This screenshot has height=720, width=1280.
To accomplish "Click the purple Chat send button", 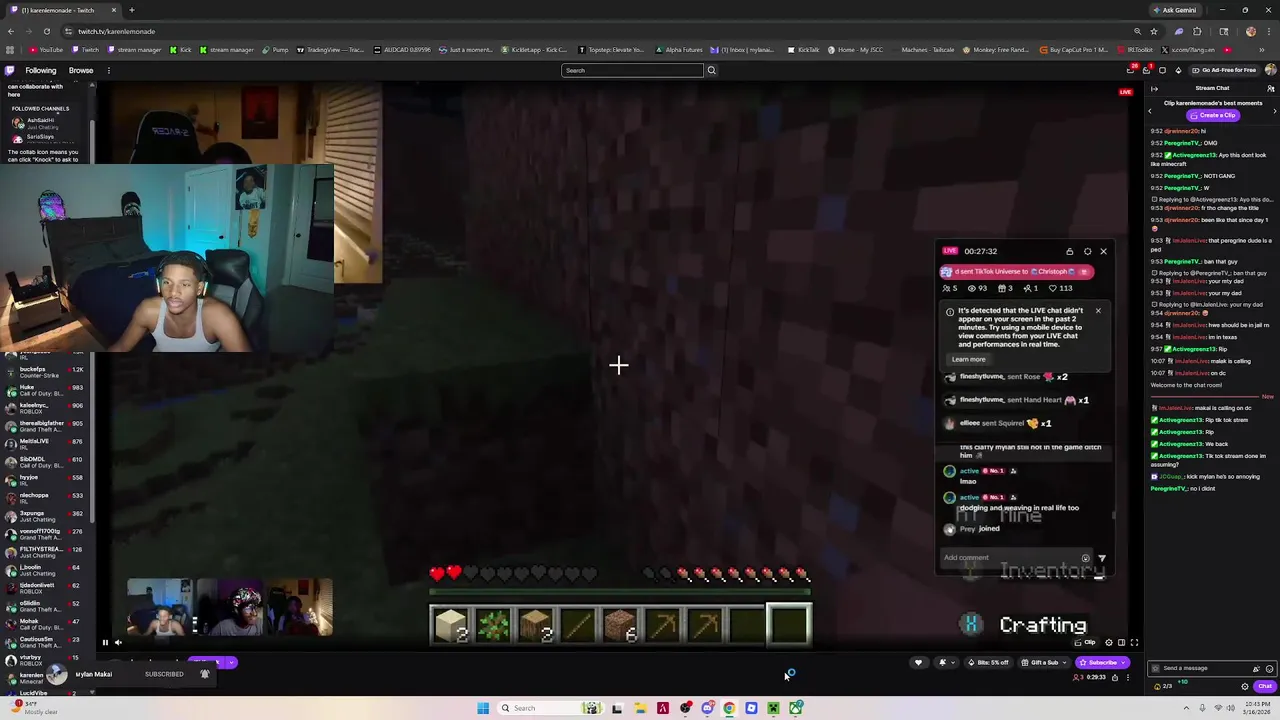I will (x=1265, y=686).
